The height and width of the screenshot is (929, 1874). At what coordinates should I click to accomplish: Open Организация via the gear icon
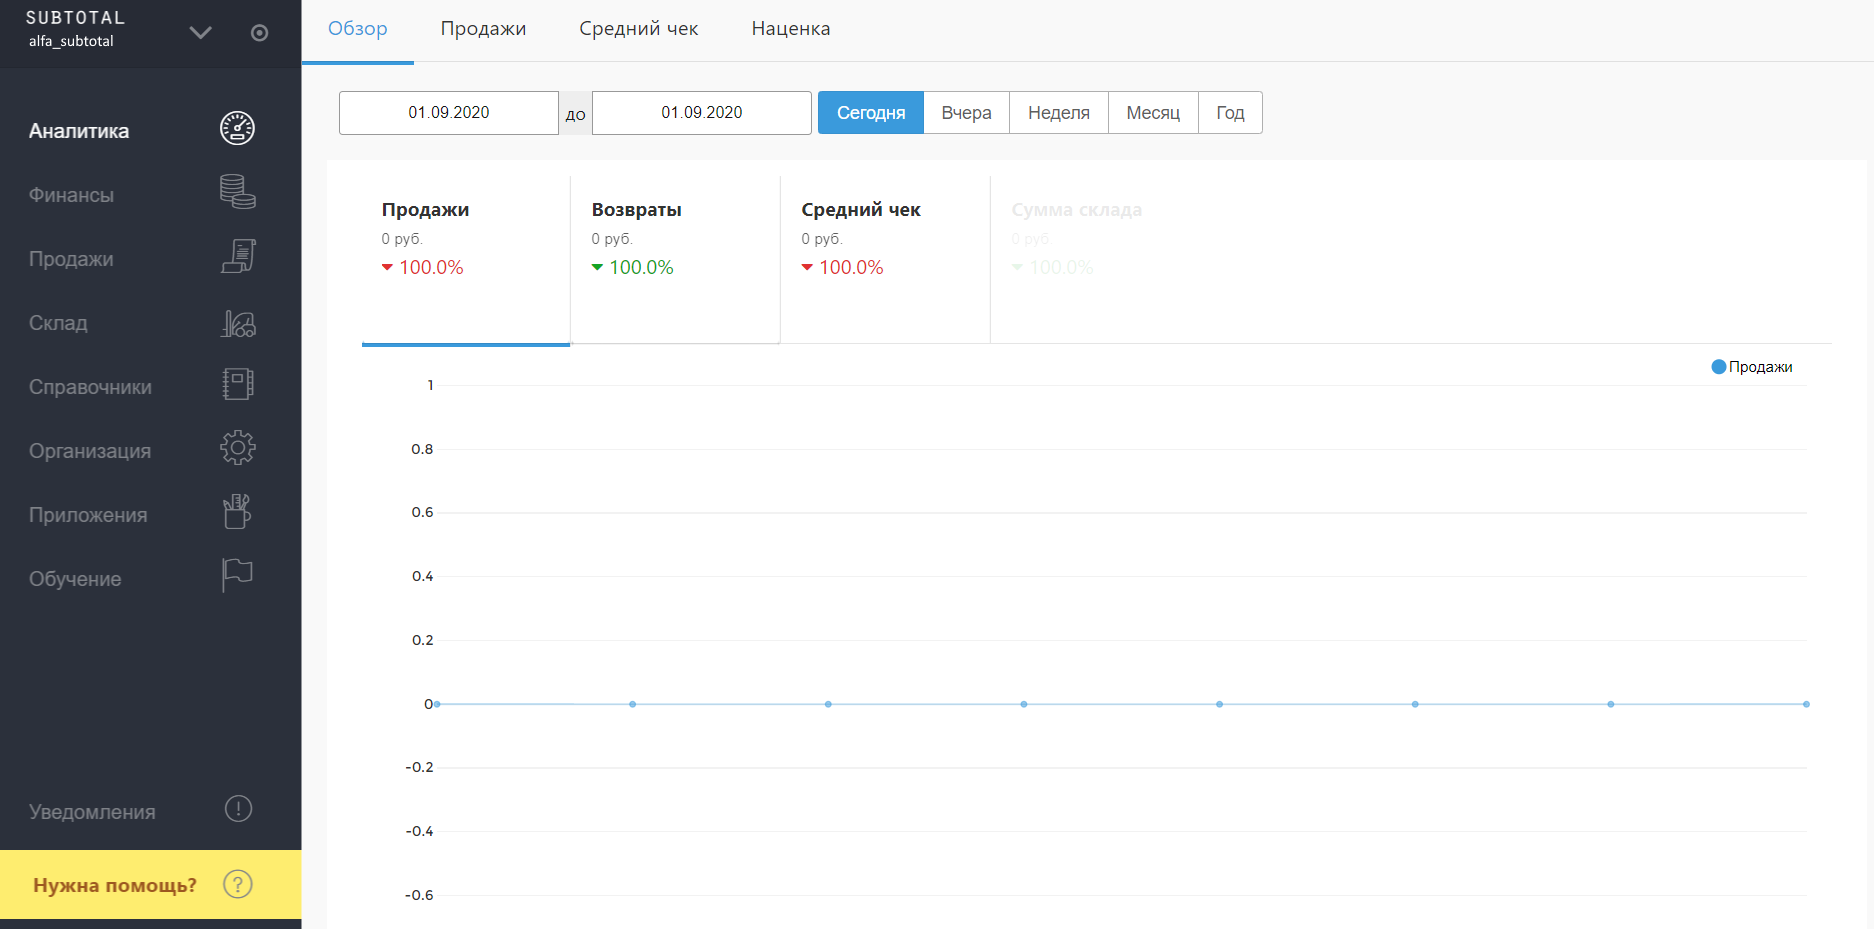[x=237, y=448]
